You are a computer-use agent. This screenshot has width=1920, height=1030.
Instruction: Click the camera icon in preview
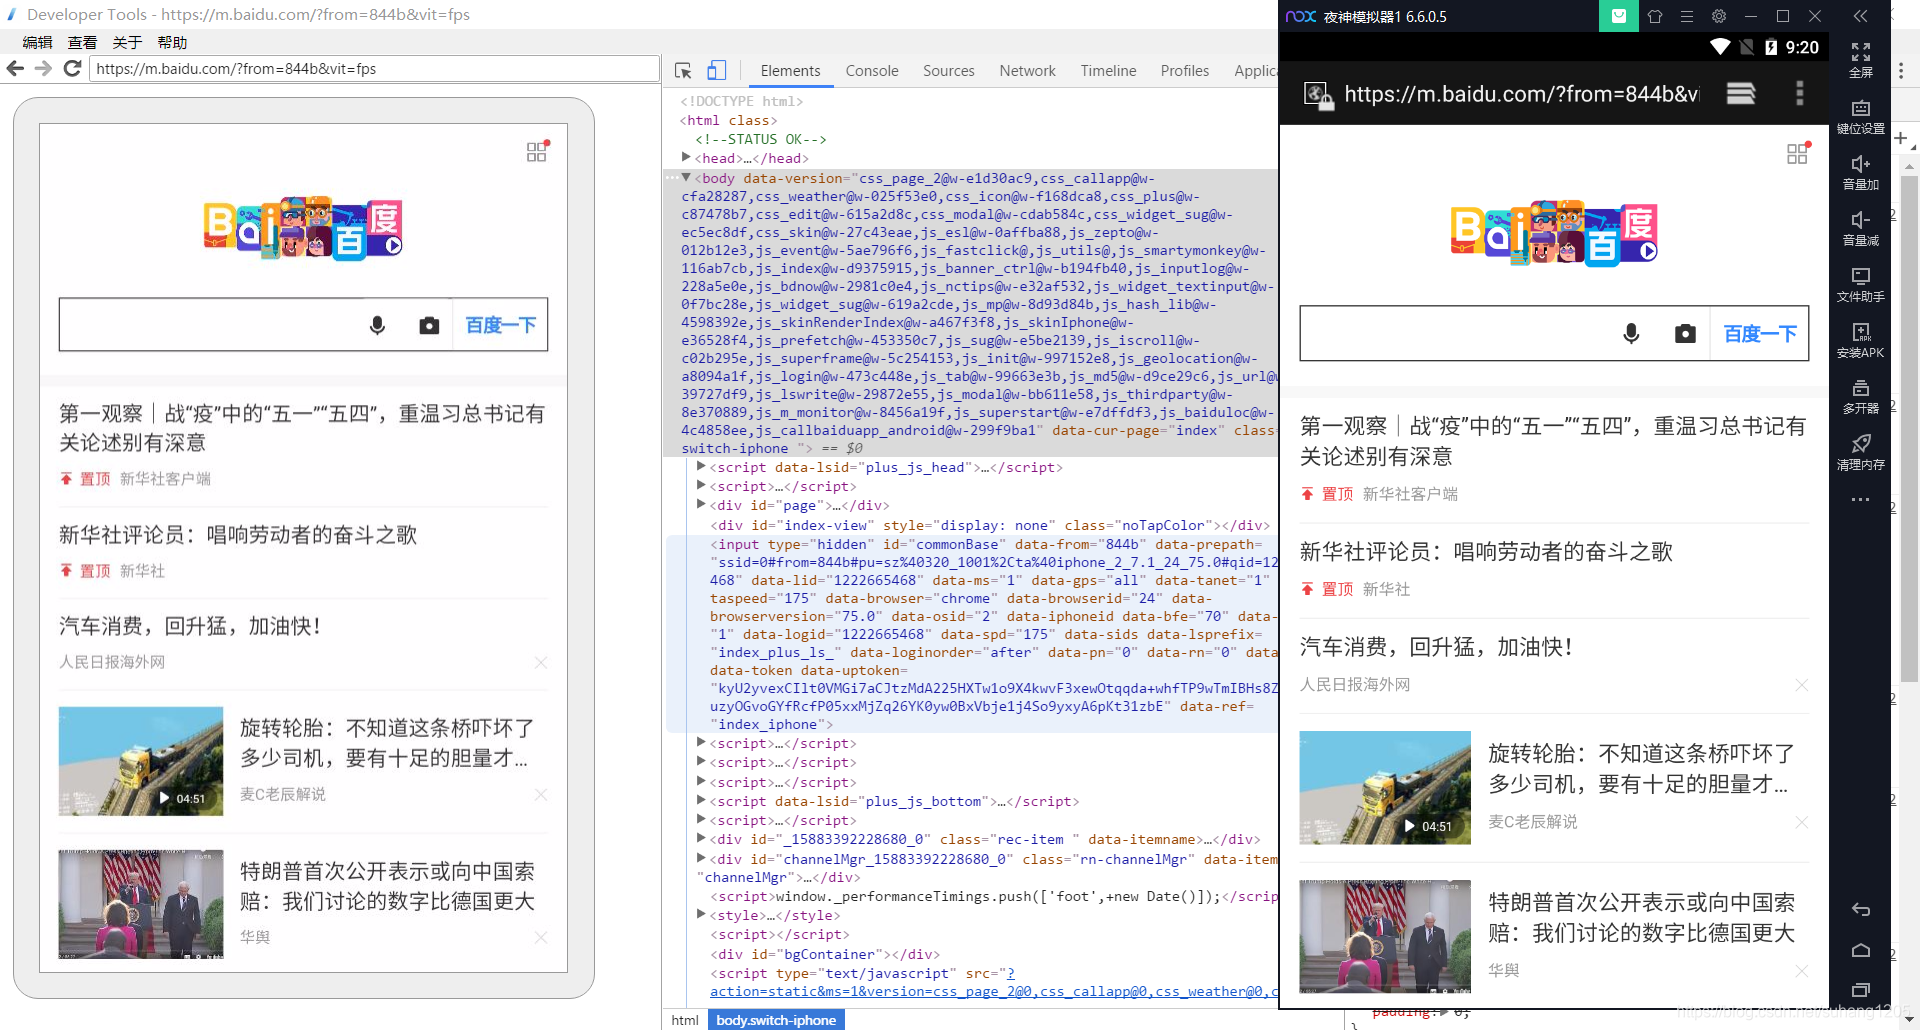click(x=429, y=325)
